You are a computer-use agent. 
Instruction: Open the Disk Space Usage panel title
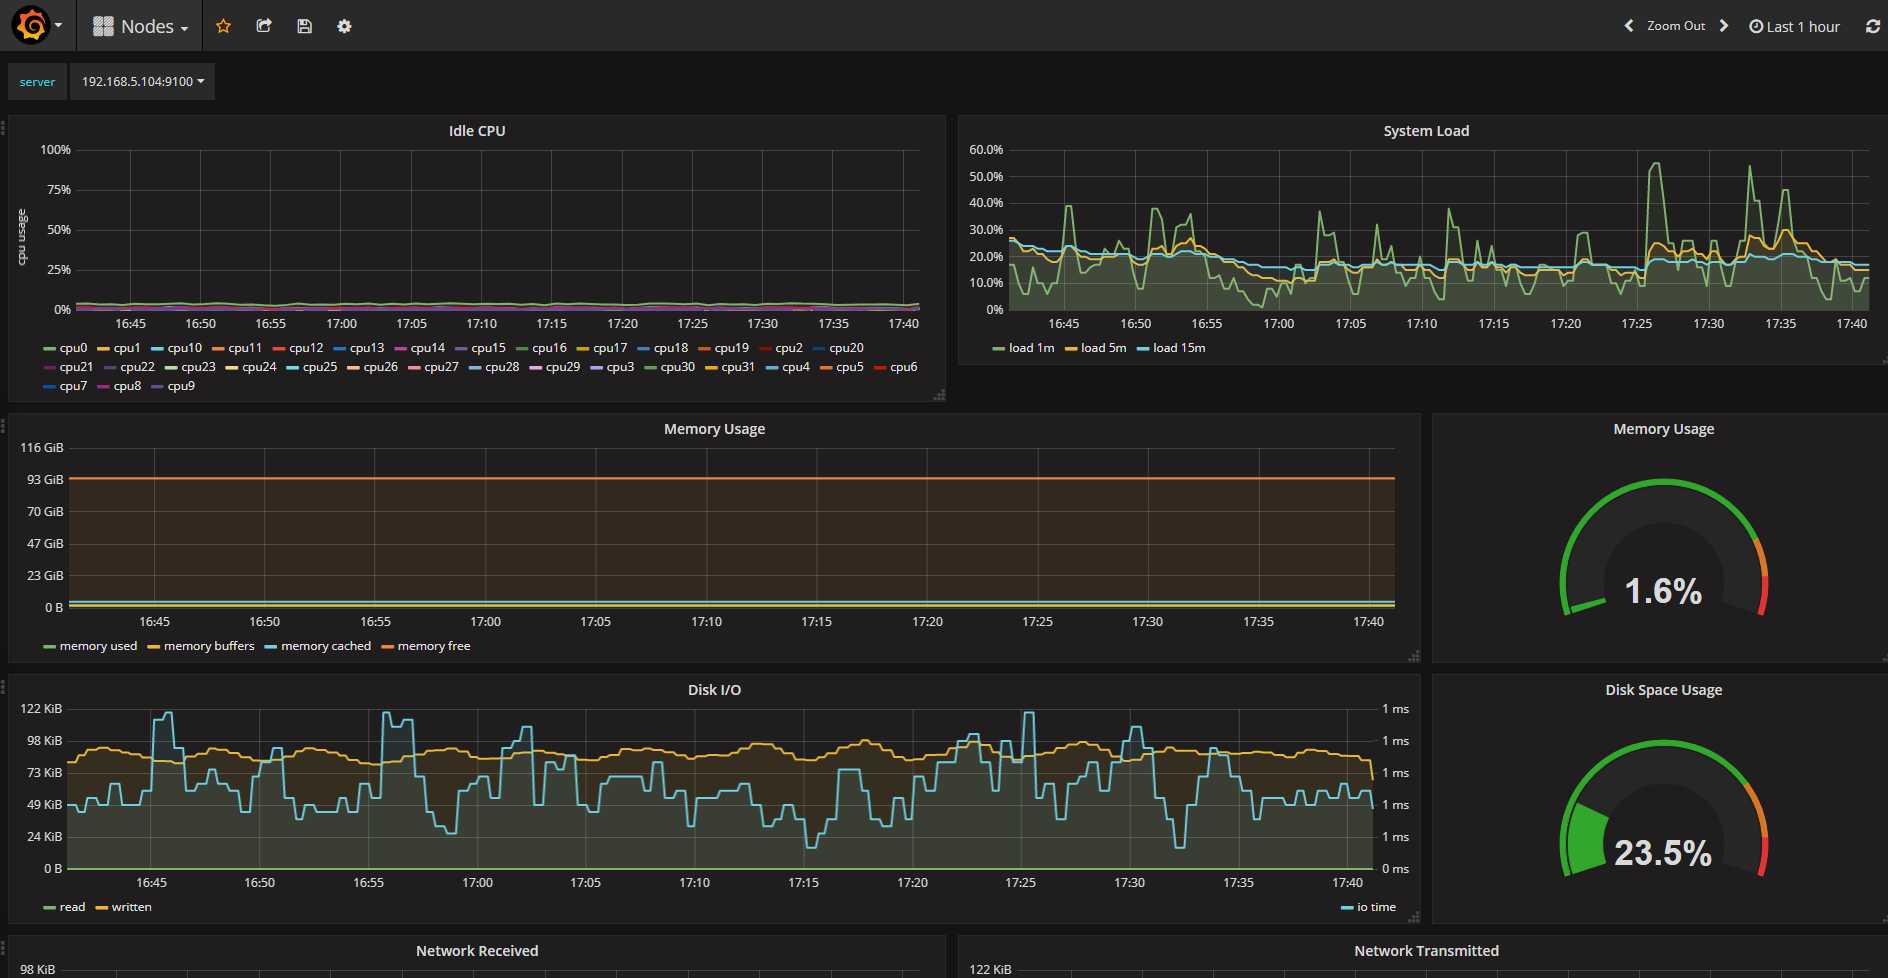point(1663,690)
